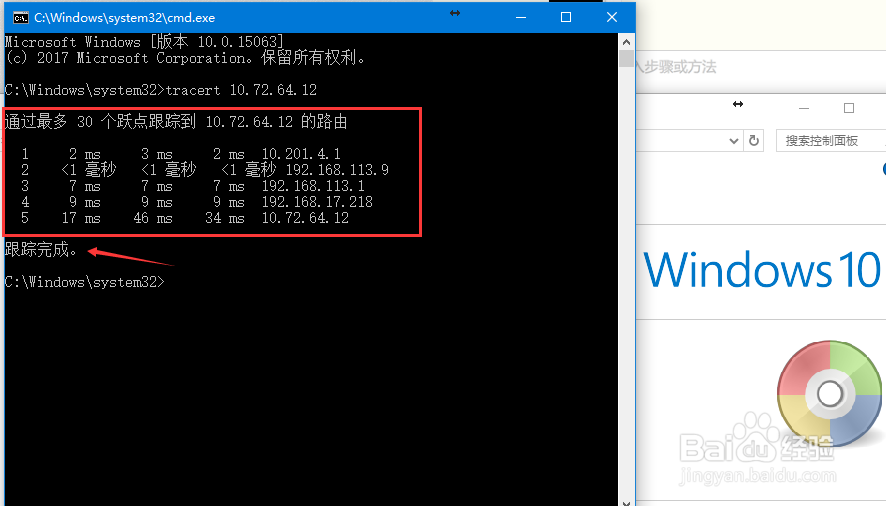886x506 pixels.
Task: Minimize the cmd.exe window
Action: [521, 18]
